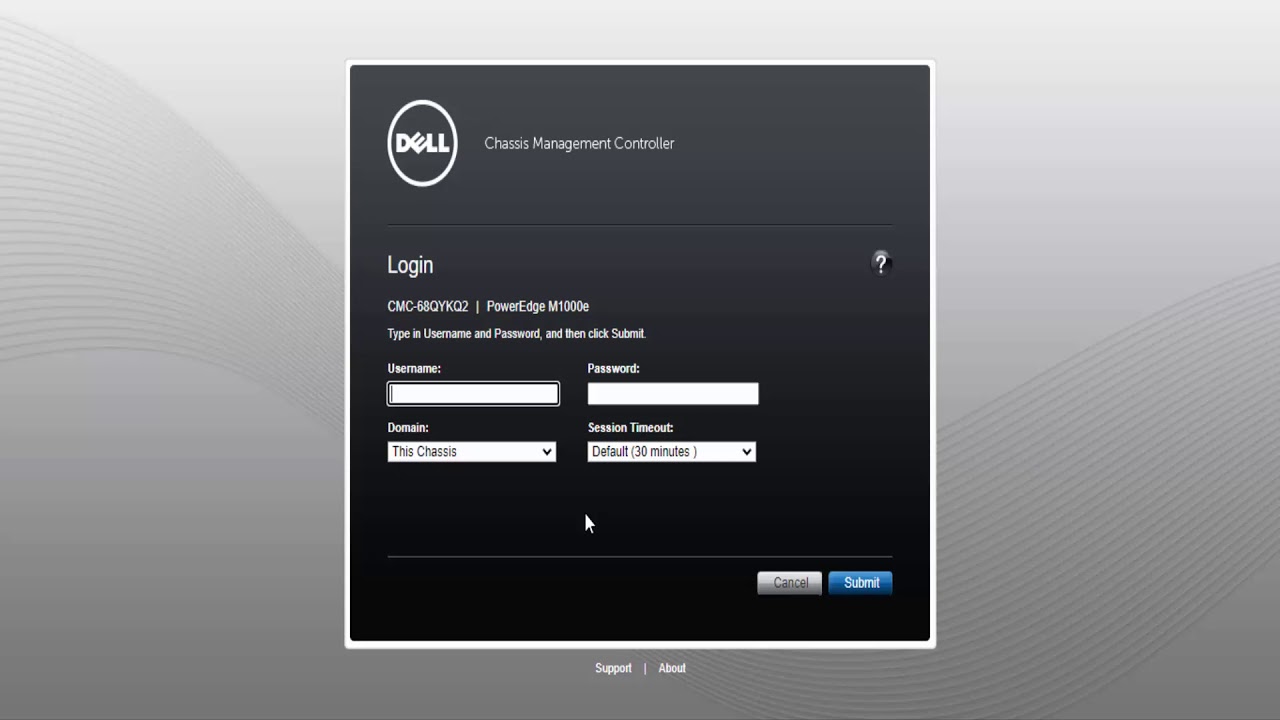Click into the Password field

click(x=673, y=394)
